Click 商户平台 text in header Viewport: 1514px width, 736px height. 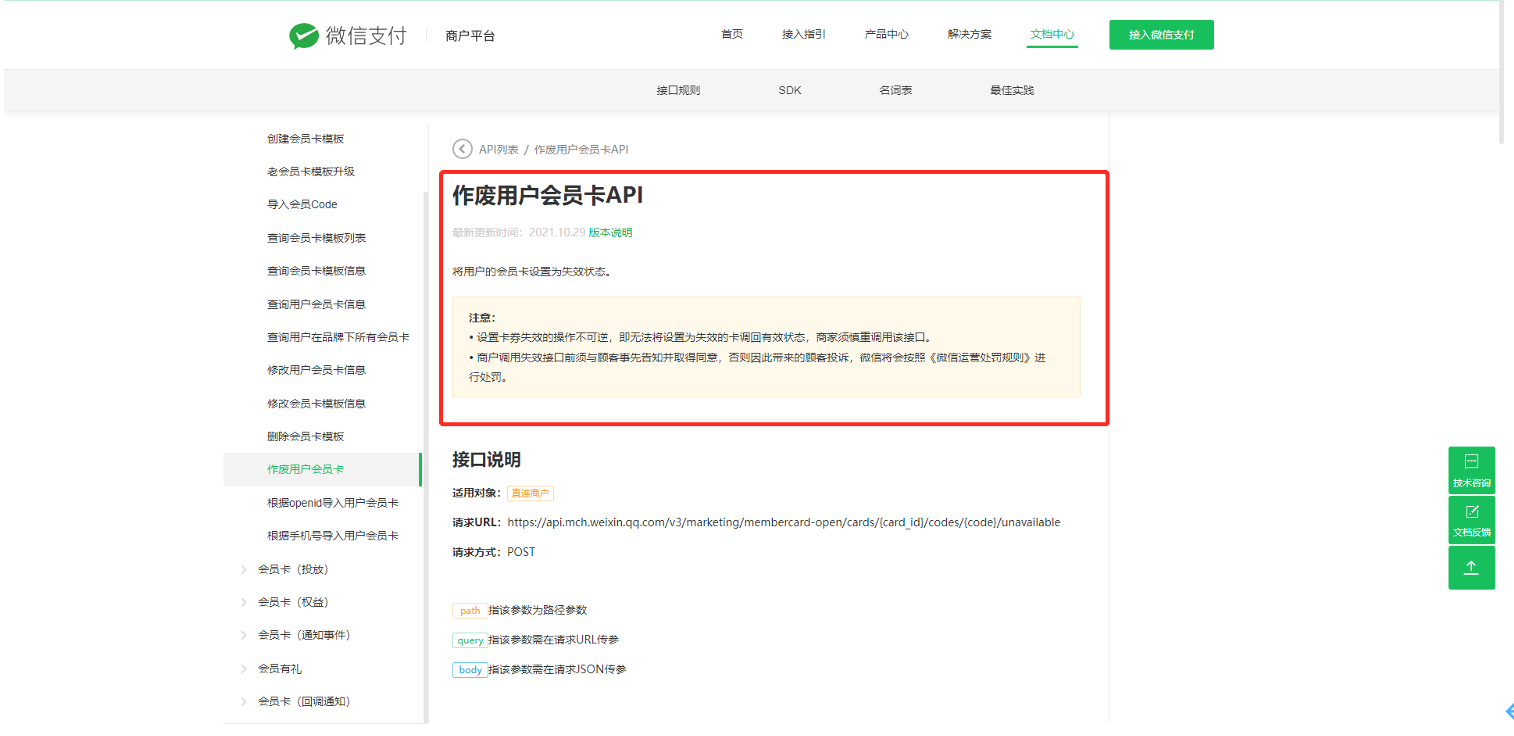click(x=470, y=36)
